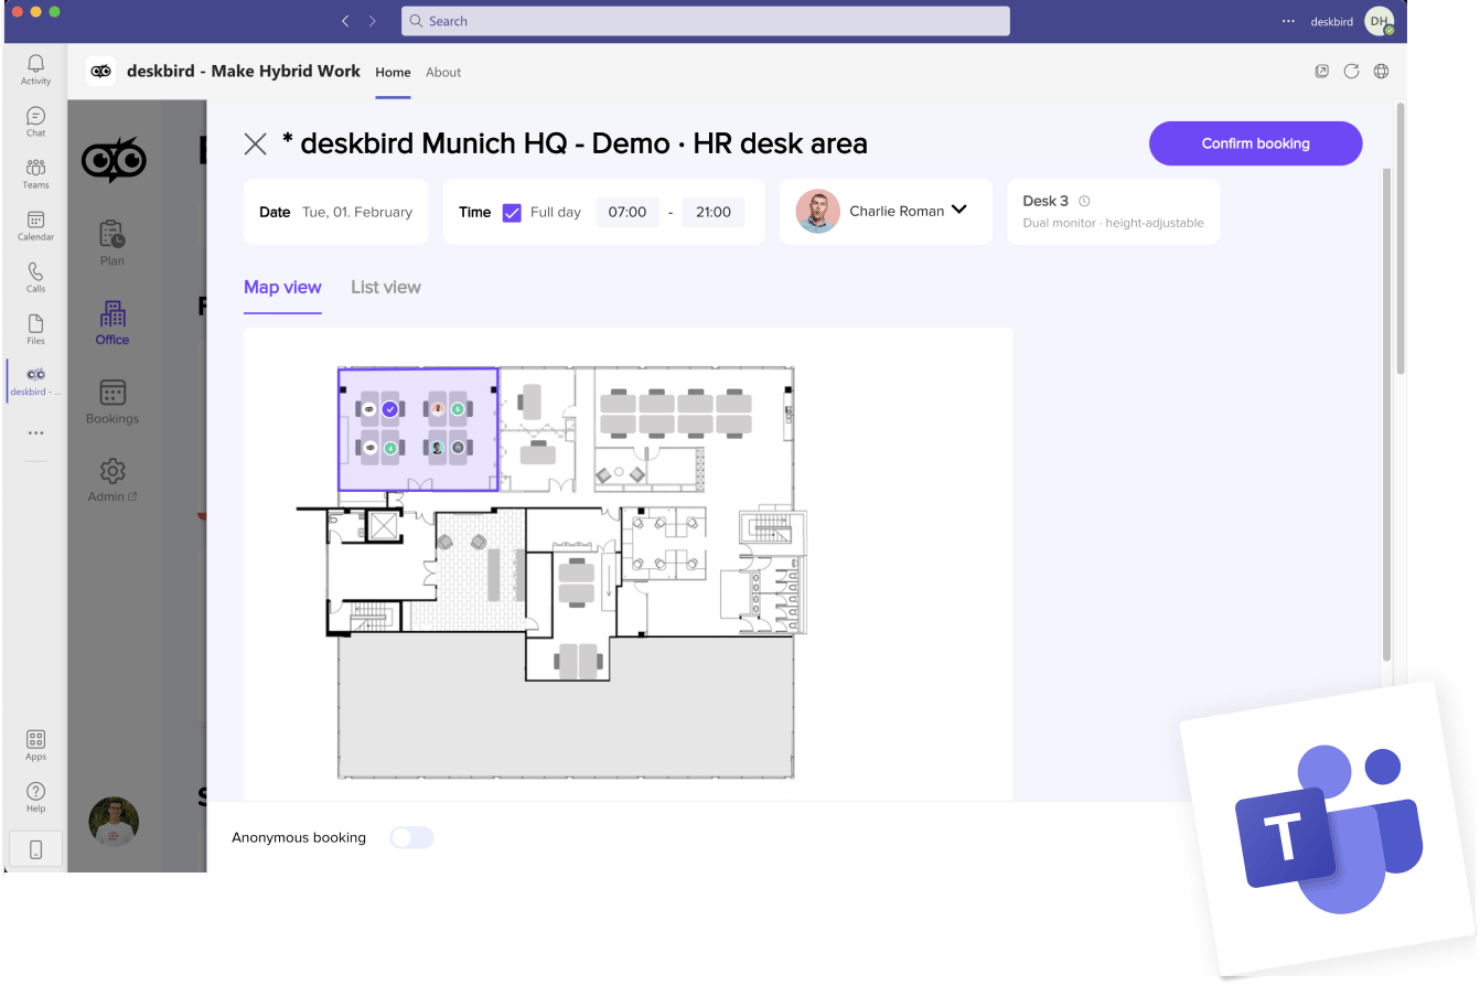Select the purple checkmarked desk on the map
The width and height of the screenshot is (1480, 987).
390,409
